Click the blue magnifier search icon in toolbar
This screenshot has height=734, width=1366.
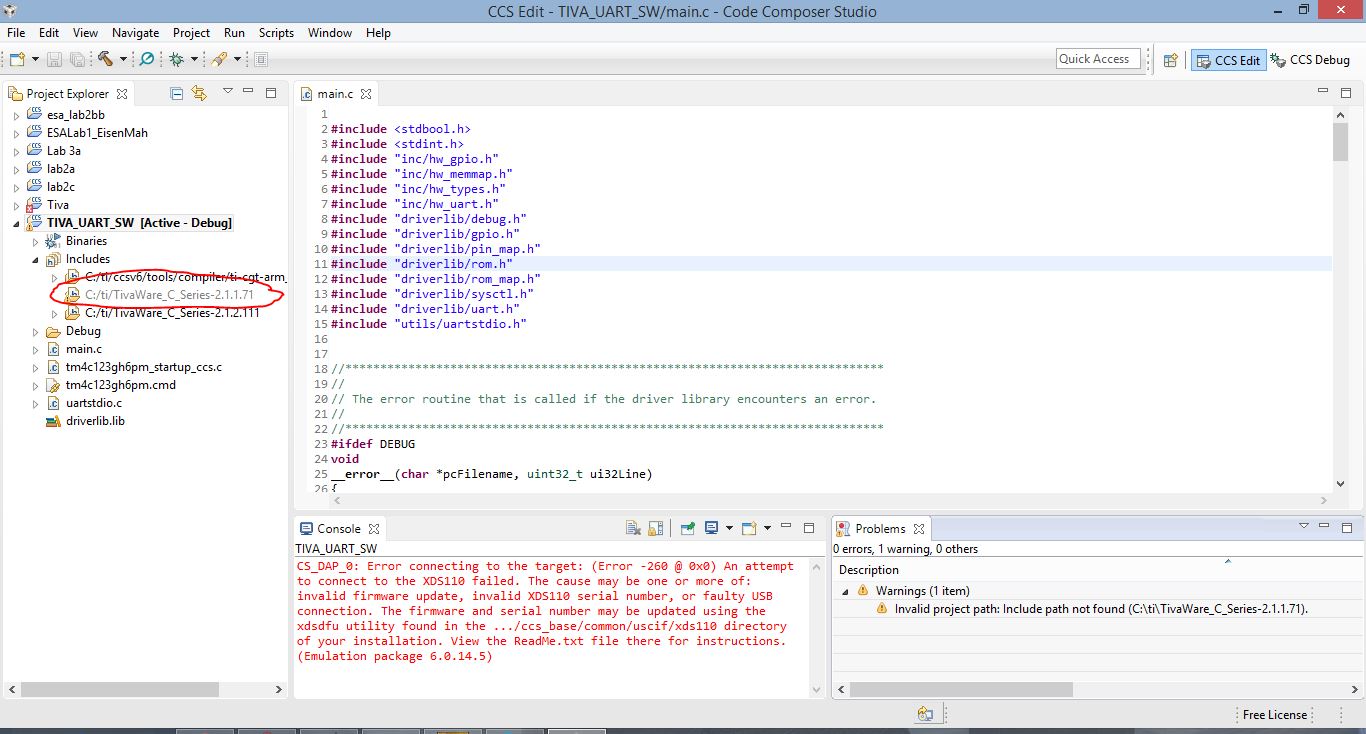(146, 59)
